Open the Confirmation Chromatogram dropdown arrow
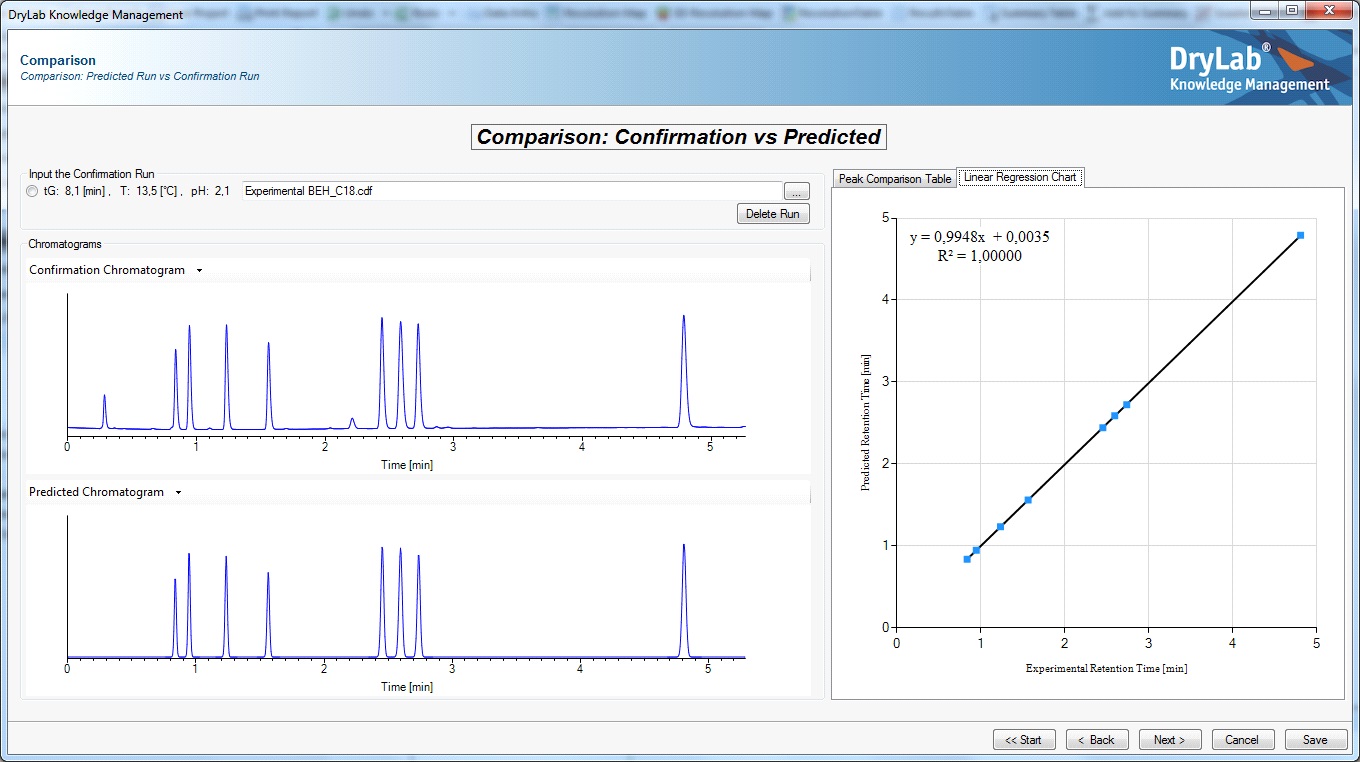This screenshot has width=1360, height=762. click(199, 270)
